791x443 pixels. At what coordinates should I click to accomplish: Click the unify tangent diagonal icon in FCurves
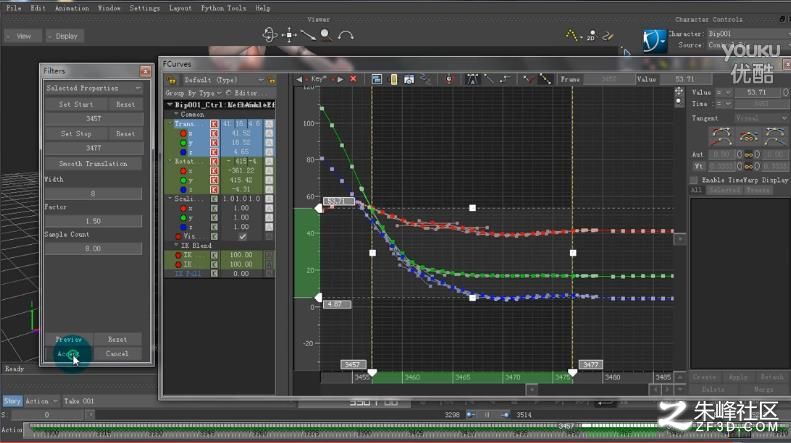[x=545, y=79]
